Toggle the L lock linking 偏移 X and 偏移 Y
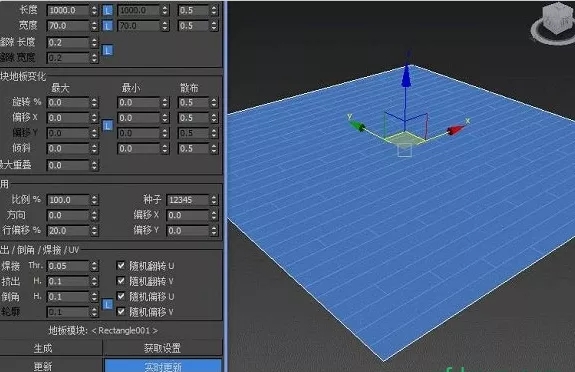Screen dimensions: 575x372 [107, 125]
